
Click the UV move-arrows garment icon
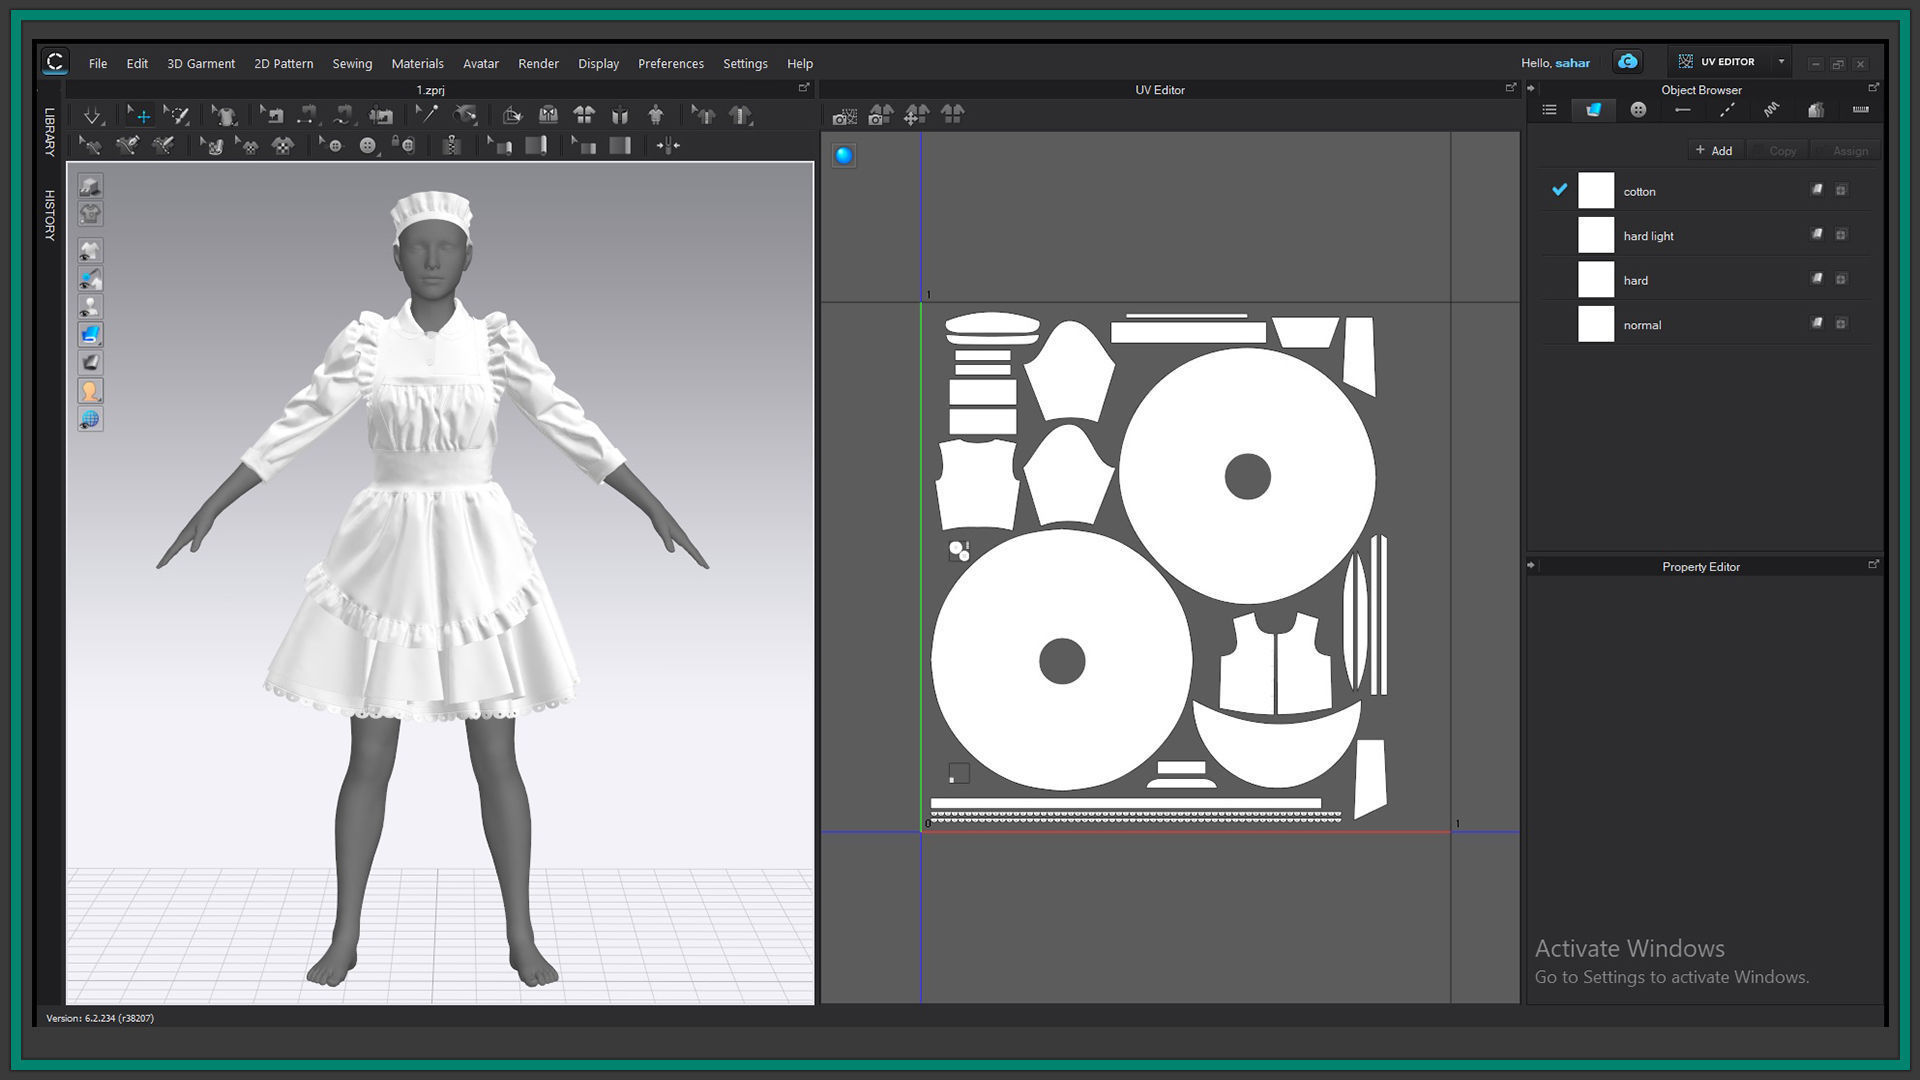(916, 115)
